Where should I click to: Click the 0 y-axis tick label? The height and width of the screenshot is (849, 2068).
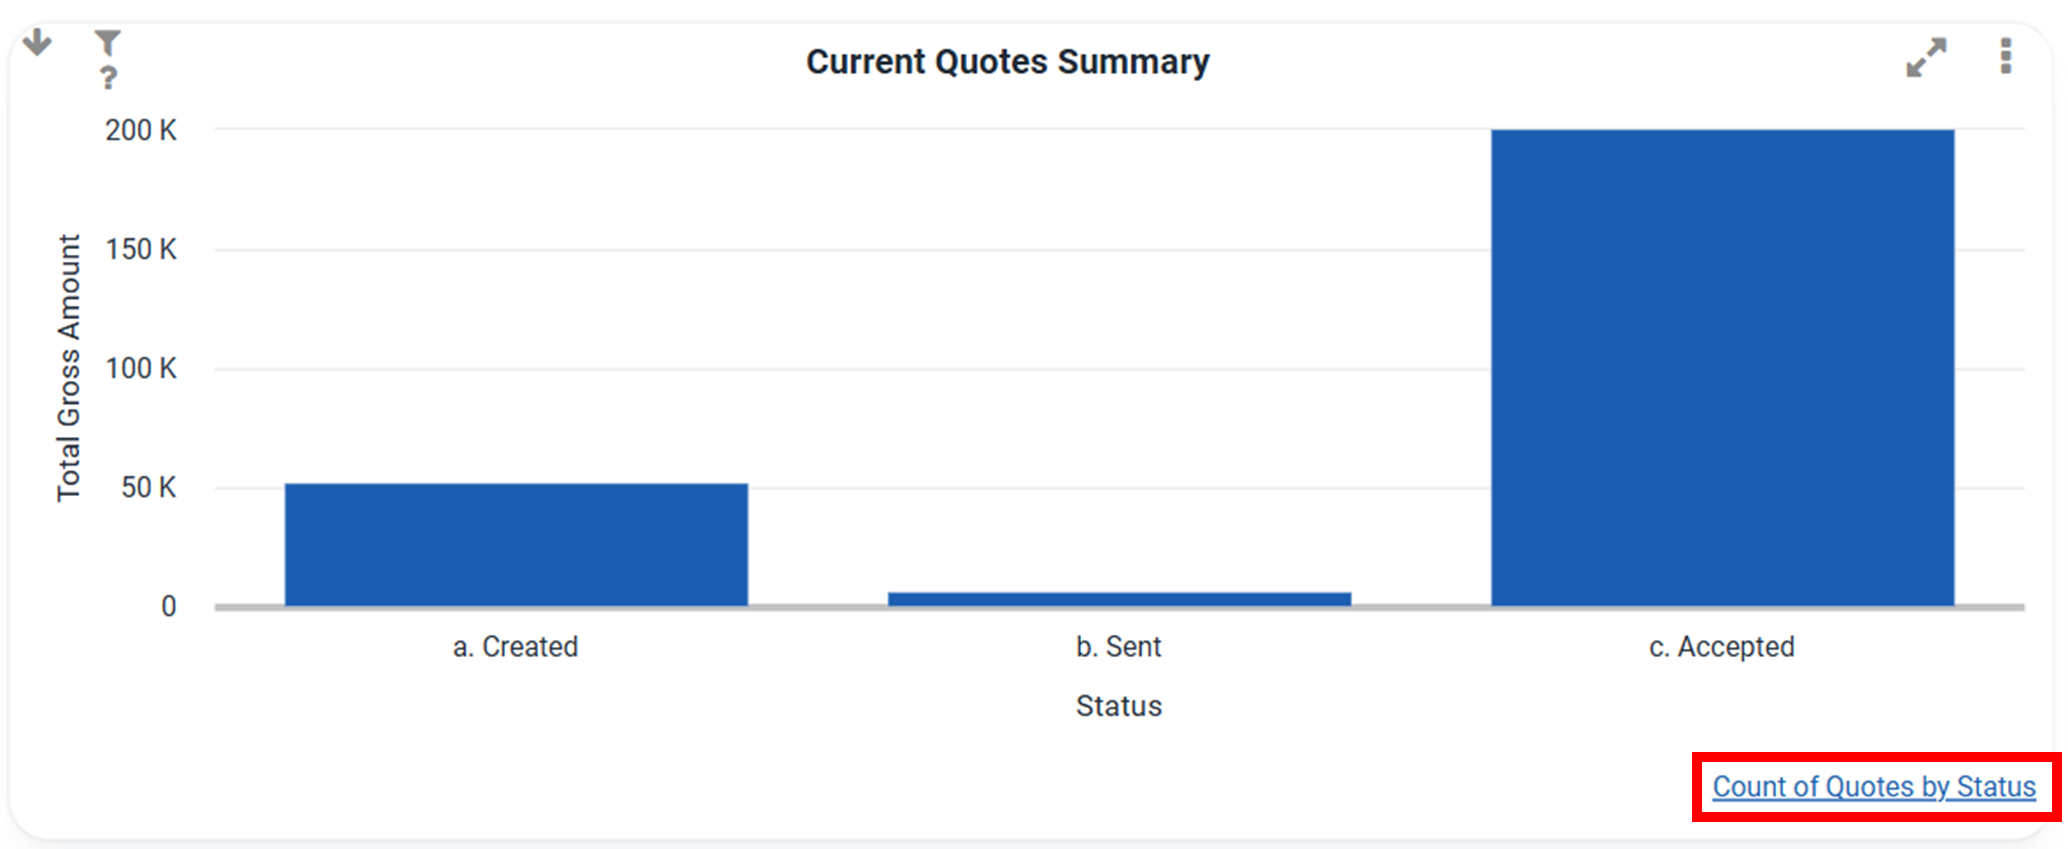click(168, 606)
